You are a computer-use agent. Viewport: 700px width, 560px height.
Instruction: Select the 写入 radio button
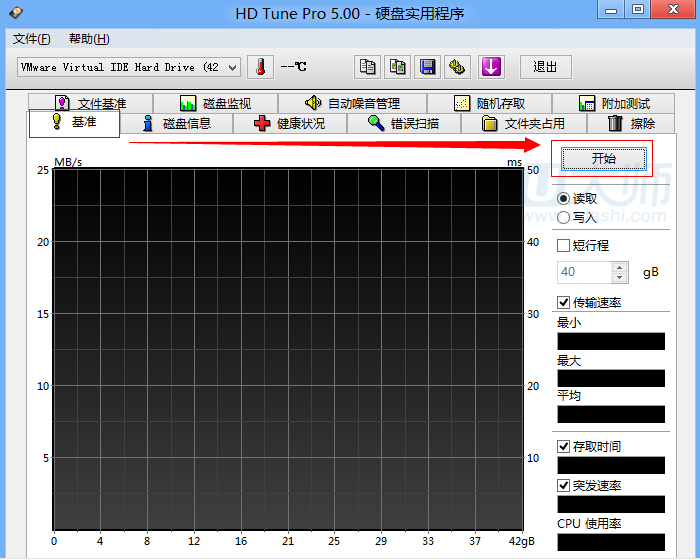(564, 217)
